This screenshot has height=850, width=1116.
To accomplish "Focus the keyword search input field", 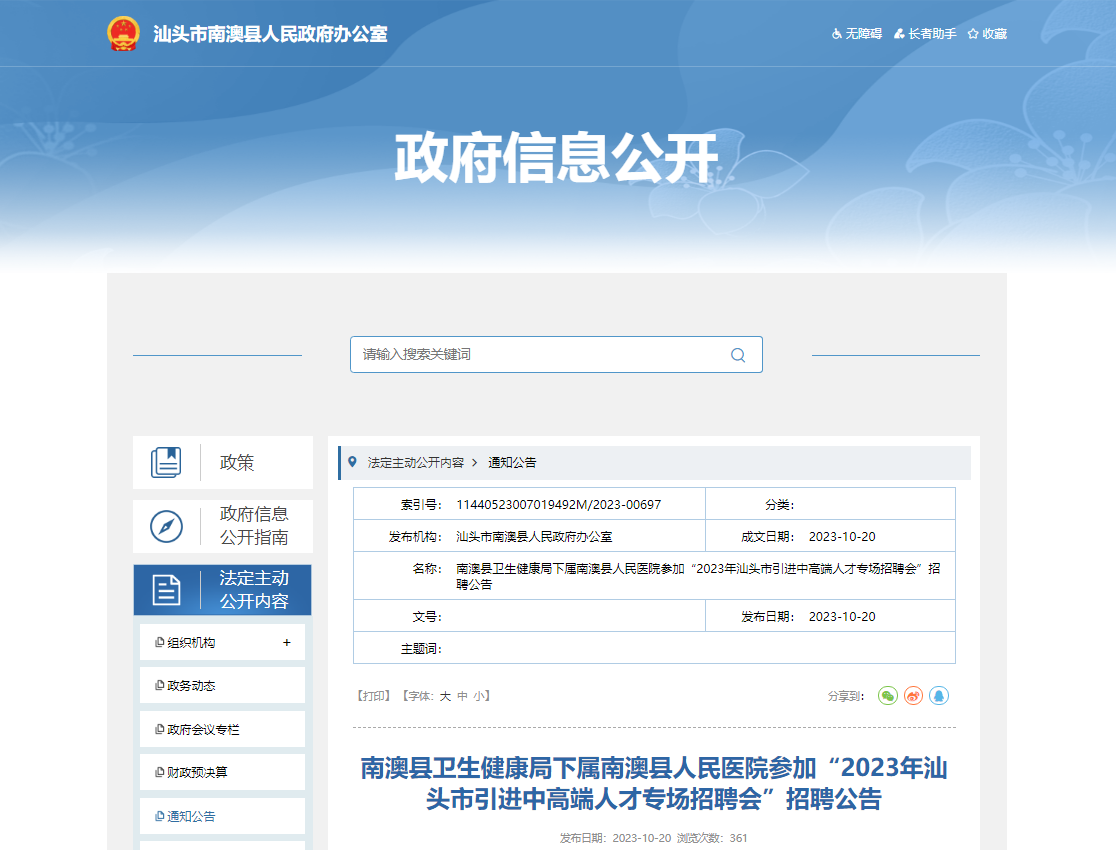I will (x=540, y=355).
